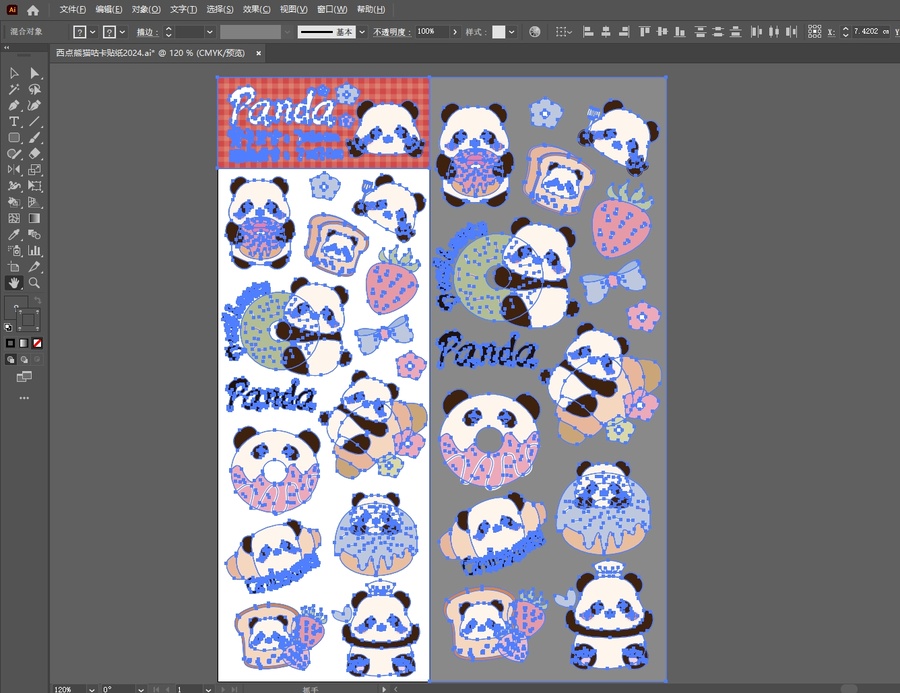
Task: Select the Column Graph tool
Action: (34, 250)
